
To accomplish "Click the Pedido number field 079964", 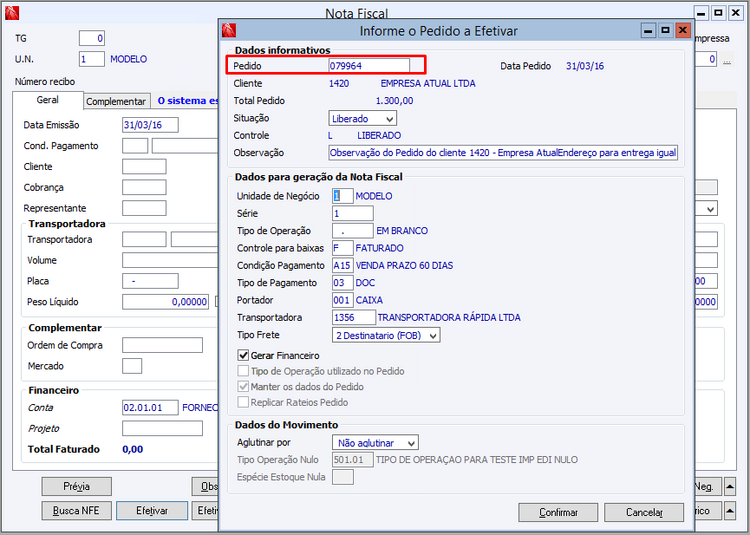I will tap(369, 66).
